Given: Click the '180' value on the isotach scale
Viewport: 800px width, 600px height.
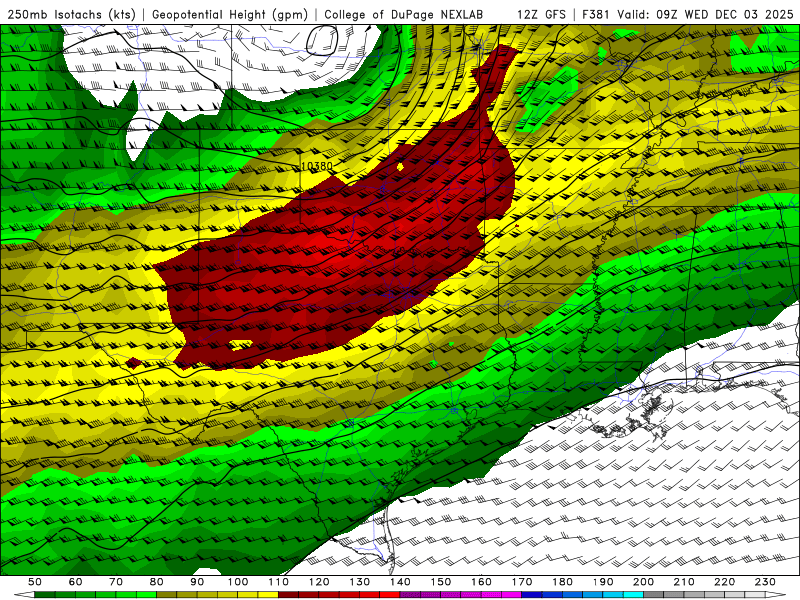Looking at the screenshot, I should 562,582.
